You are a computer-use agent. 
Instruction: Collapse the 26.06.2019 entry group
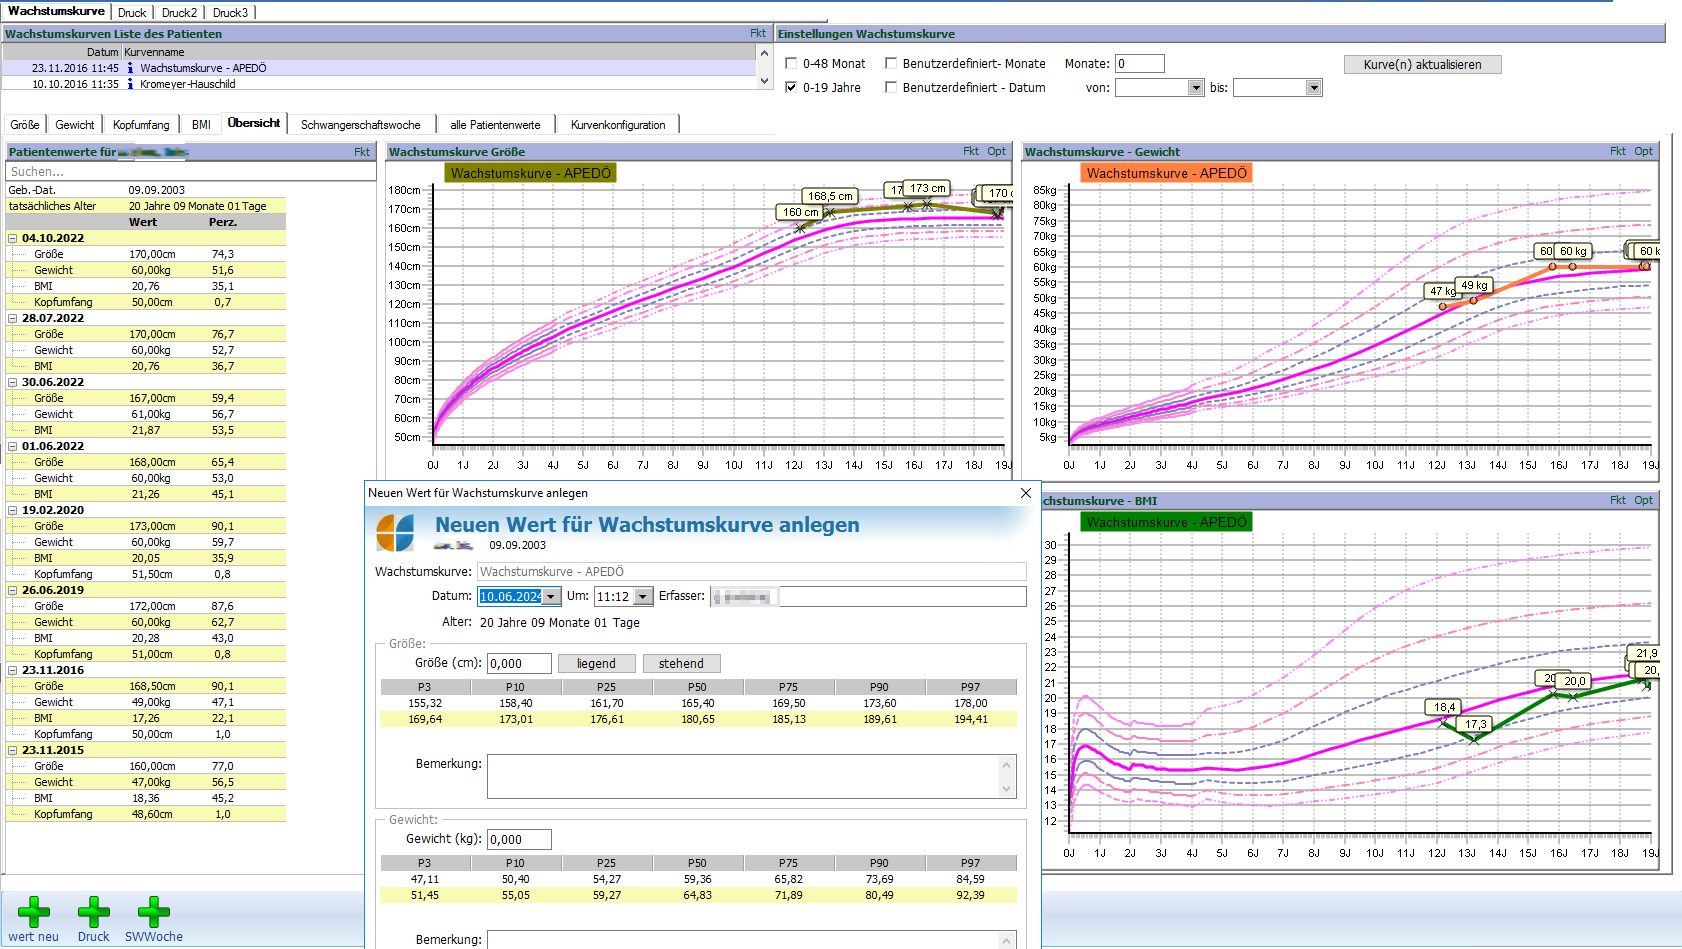pos(13,590)
